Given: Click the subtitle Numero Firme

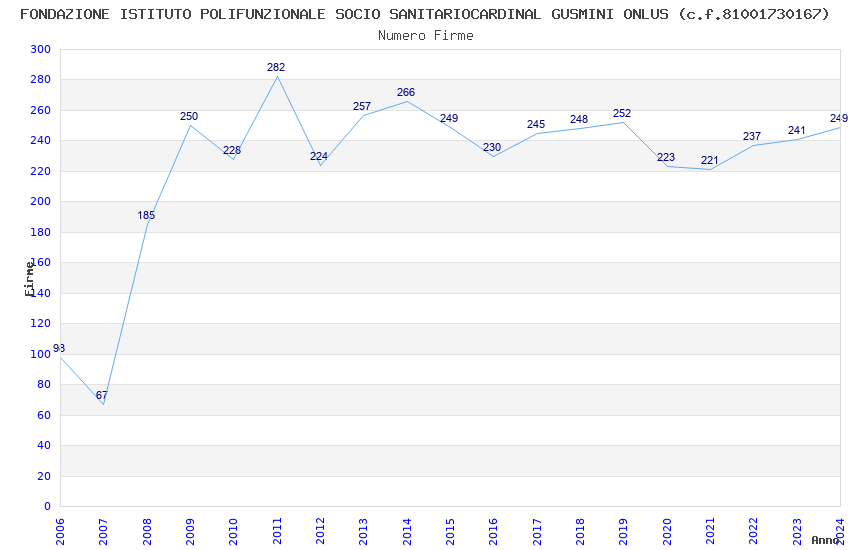Looking at the screenshot, I should 426,36.
